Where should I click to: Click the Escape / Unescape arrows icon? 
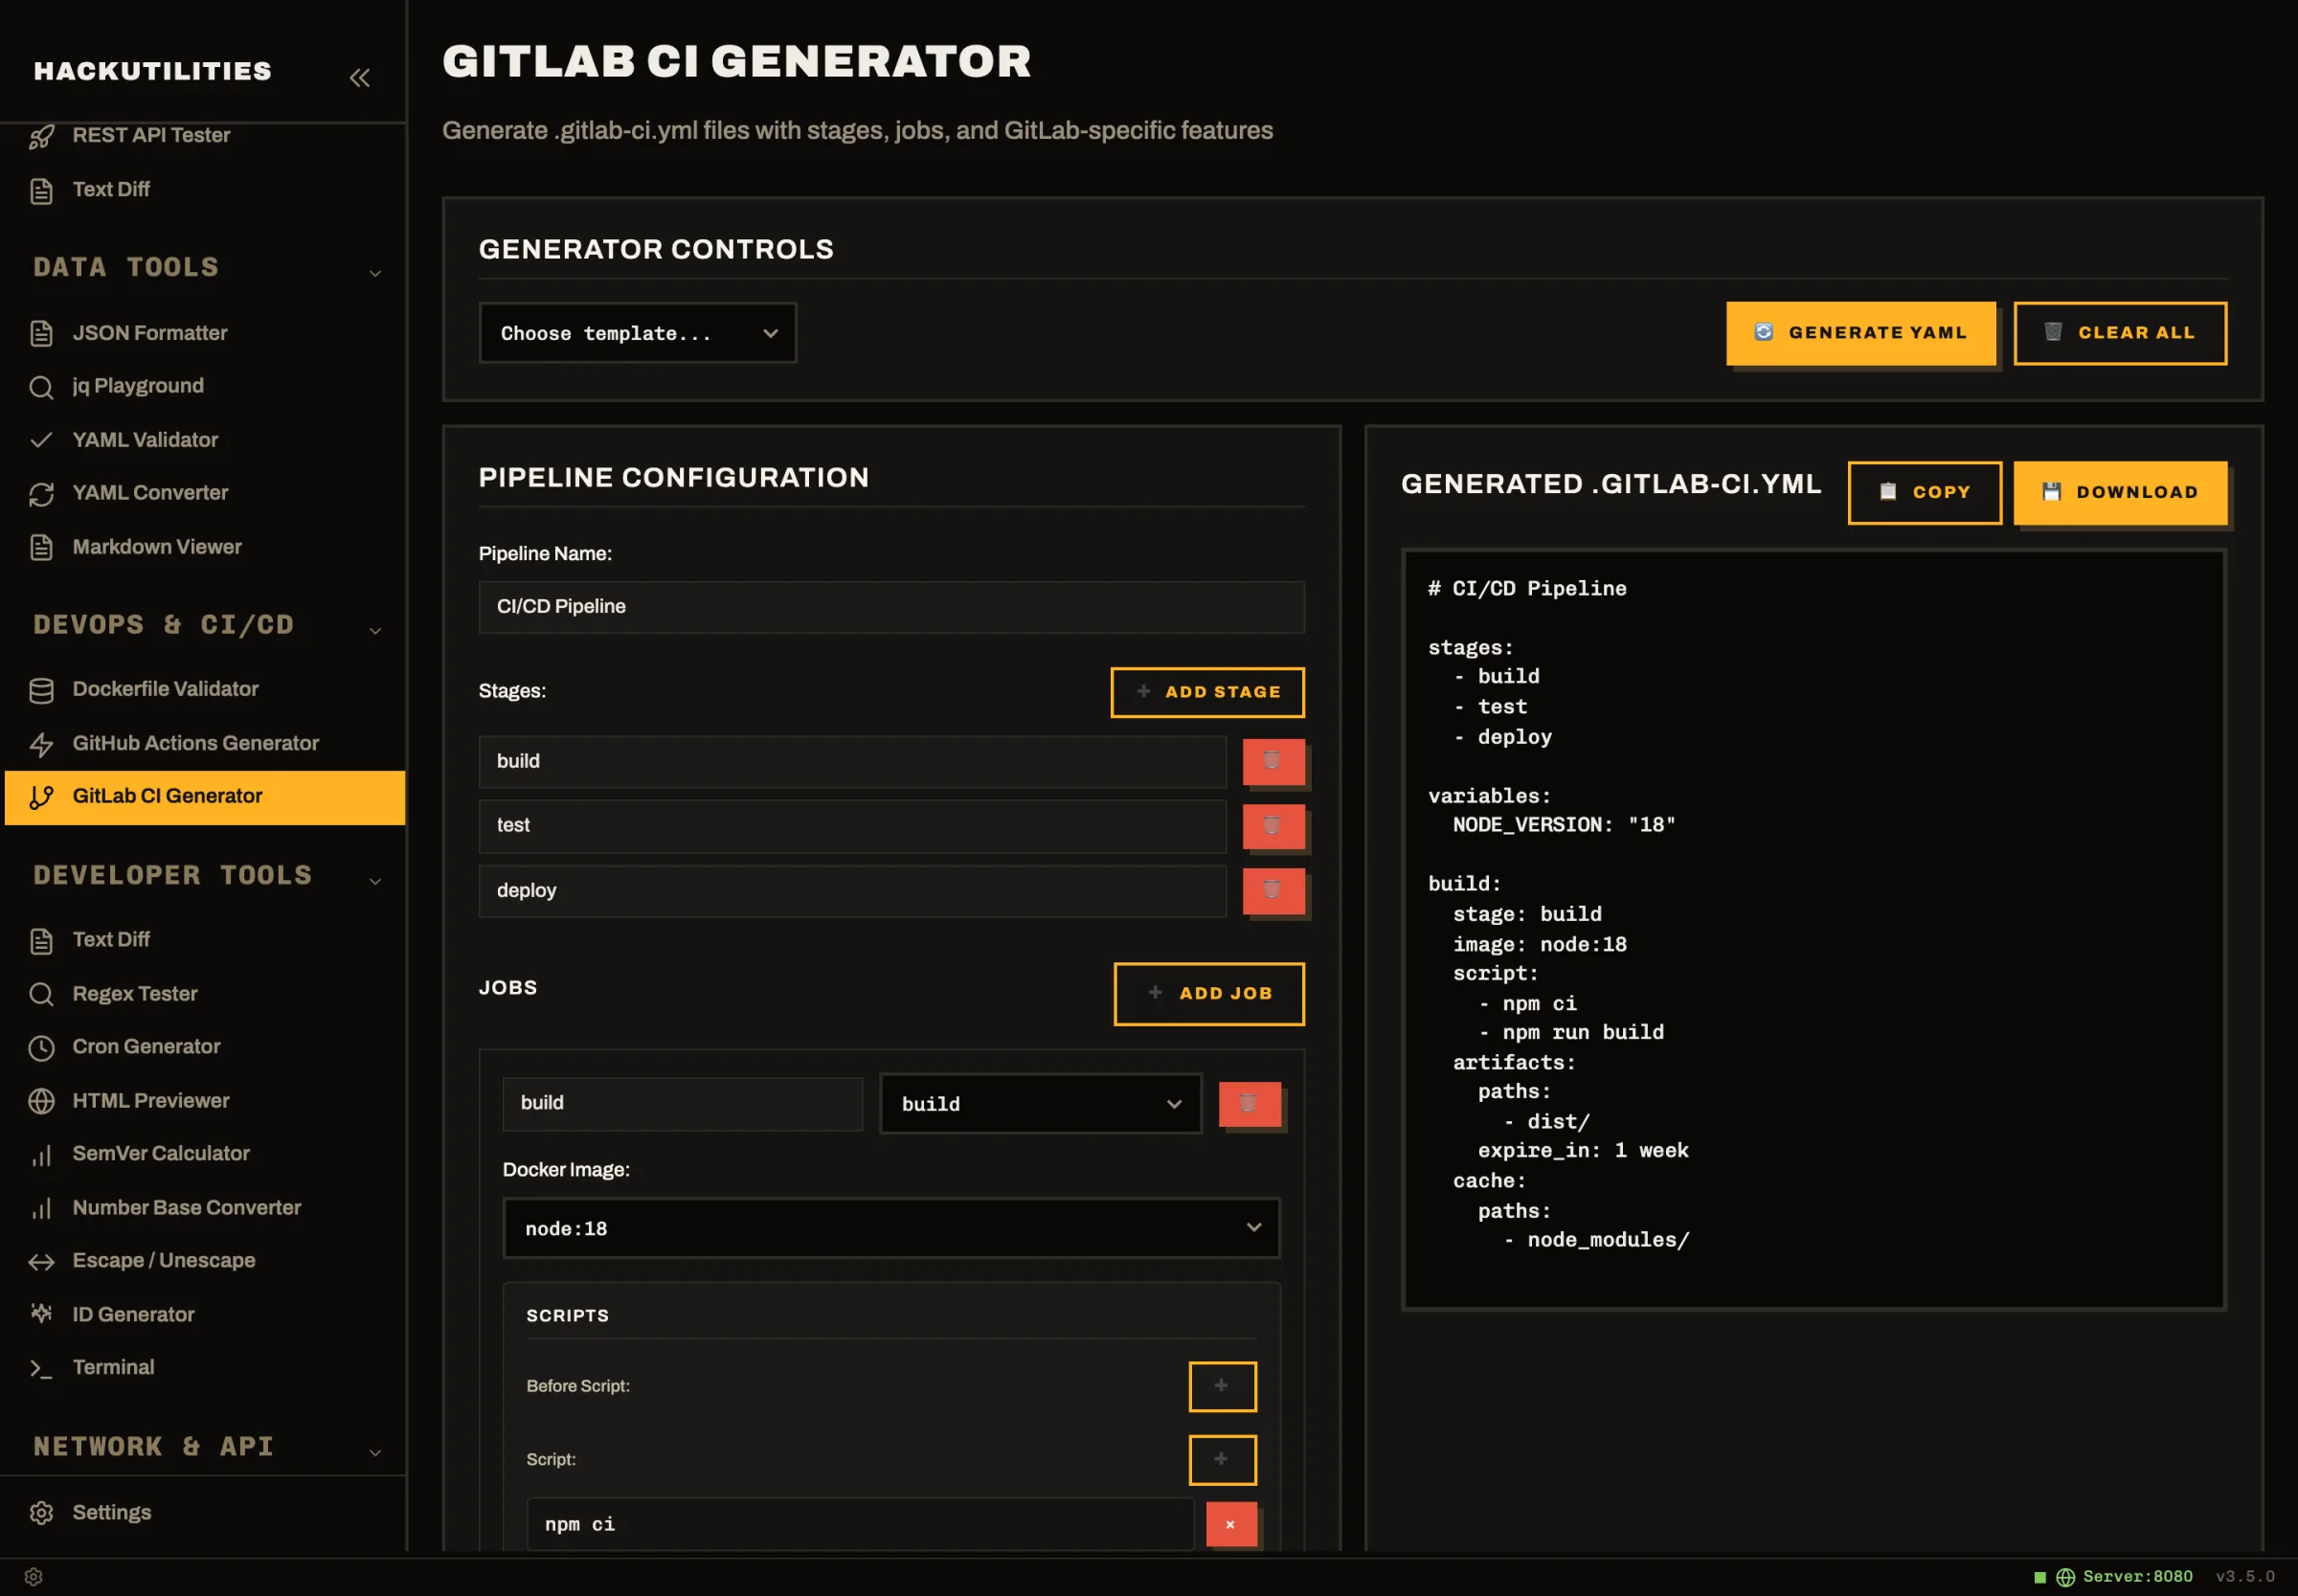click(41, 1262)
